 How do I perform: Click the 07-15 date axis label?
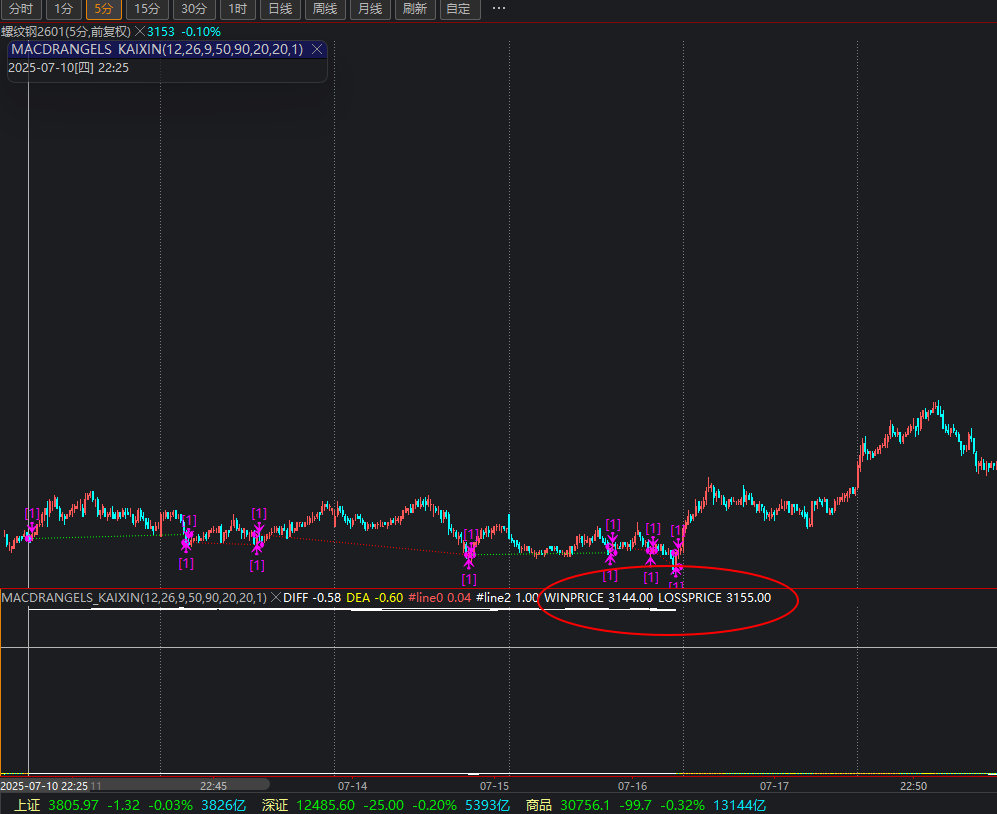(x=494, y=786)
